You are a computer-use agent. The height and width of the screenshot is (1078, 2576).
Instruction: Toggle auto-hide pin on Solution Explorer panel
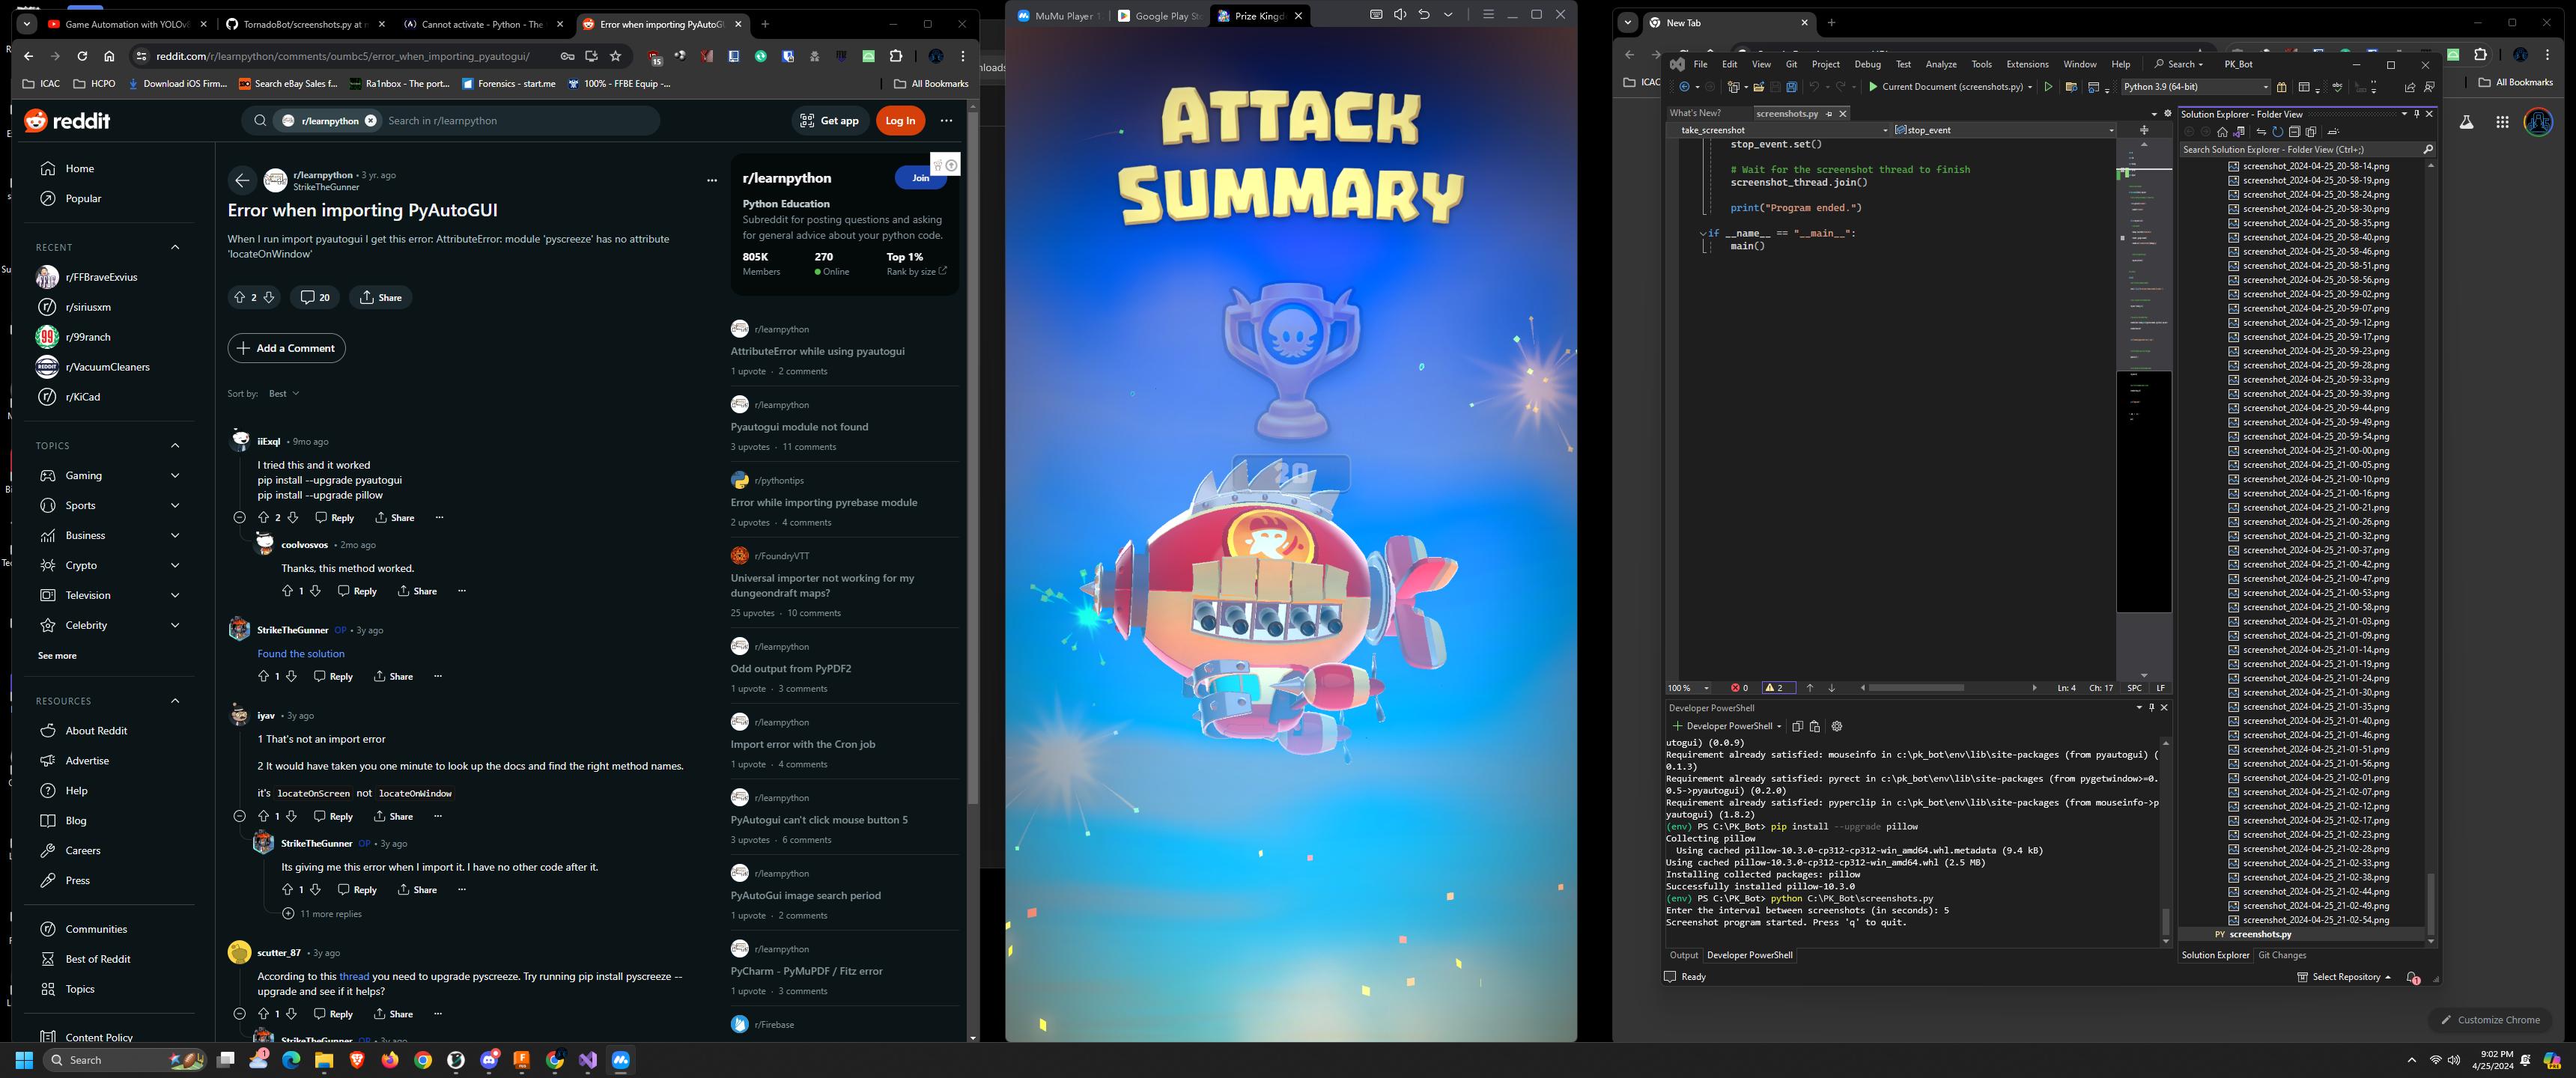click(x=2416, y=114)
